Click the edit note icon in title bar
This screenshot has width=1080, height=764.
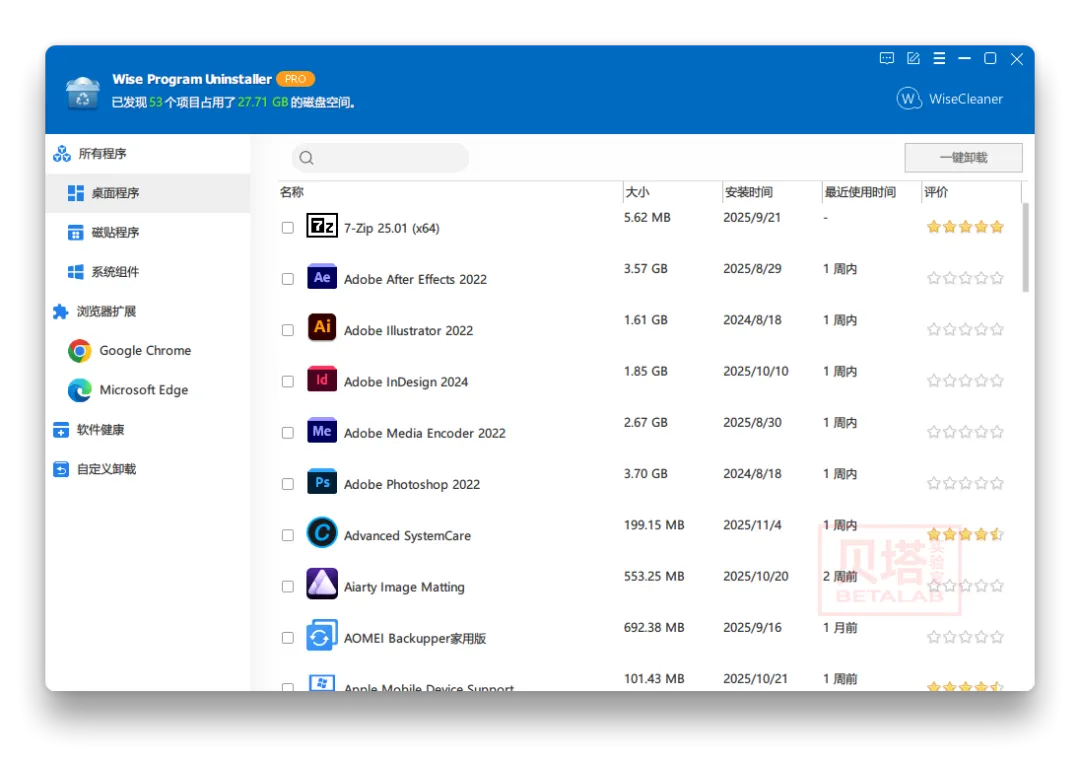pyautogui.click(x=913, y=59)
